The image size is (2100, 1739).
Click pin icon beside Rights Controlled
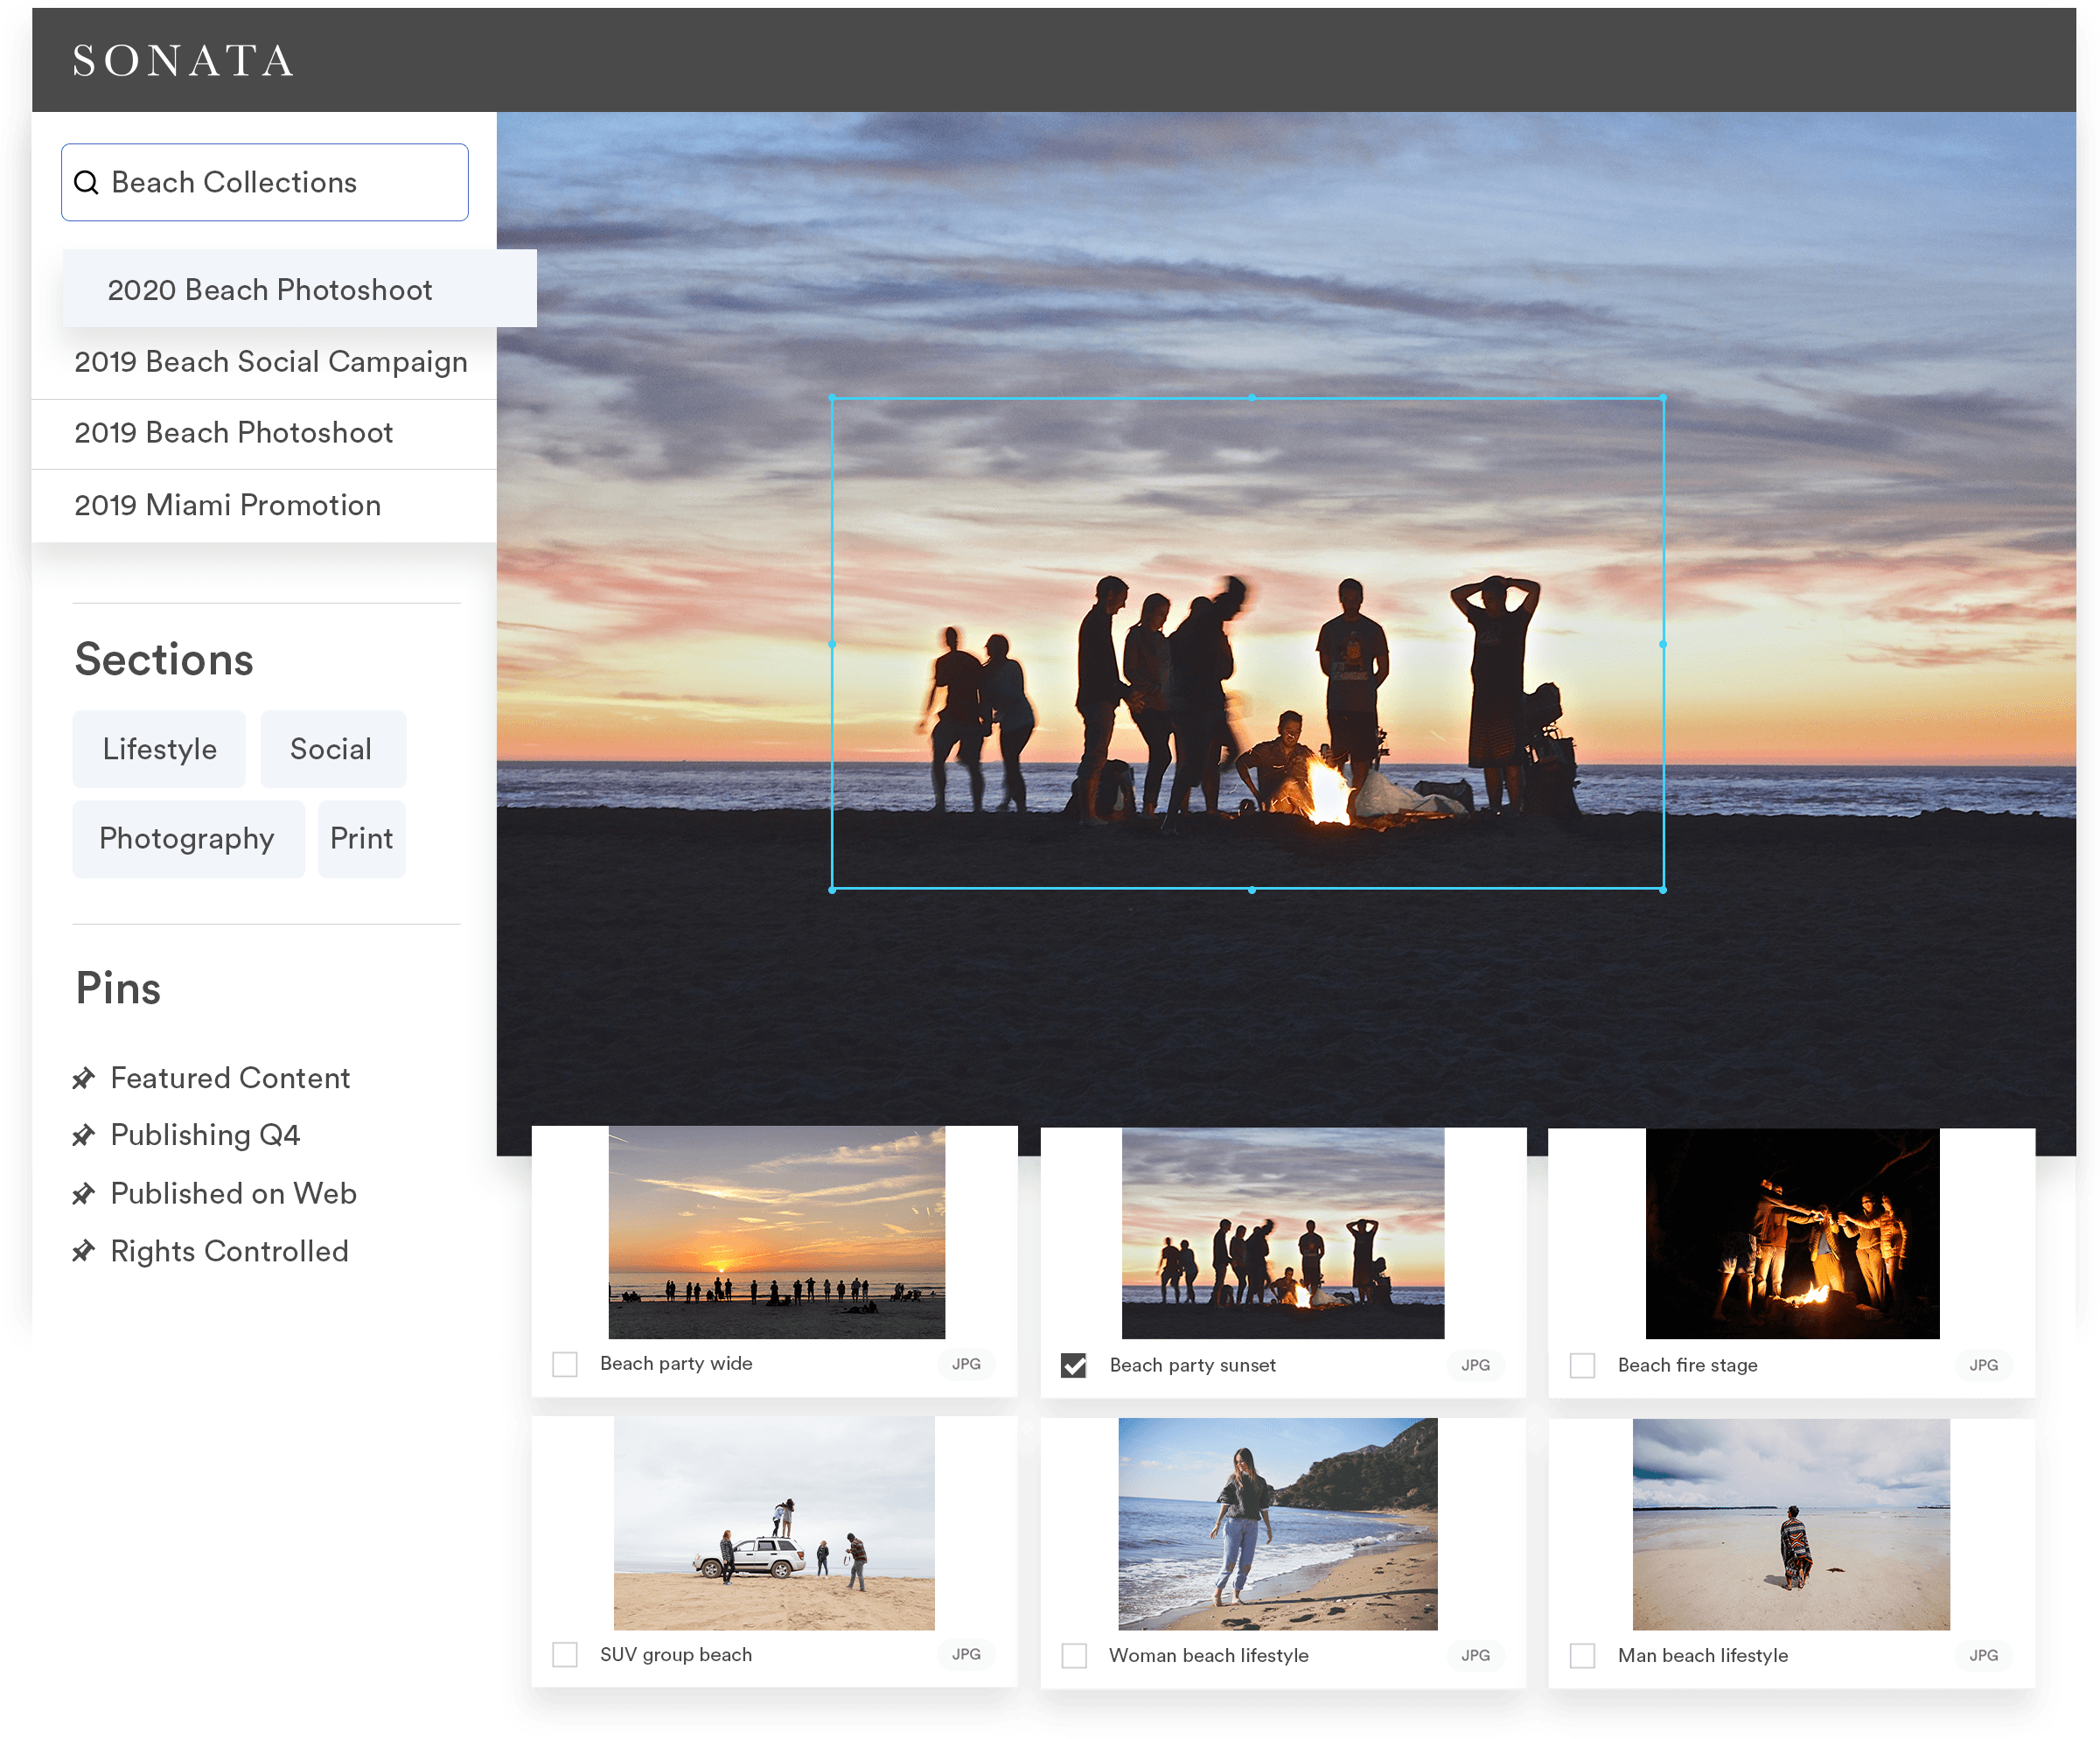tap(84, 1251)
